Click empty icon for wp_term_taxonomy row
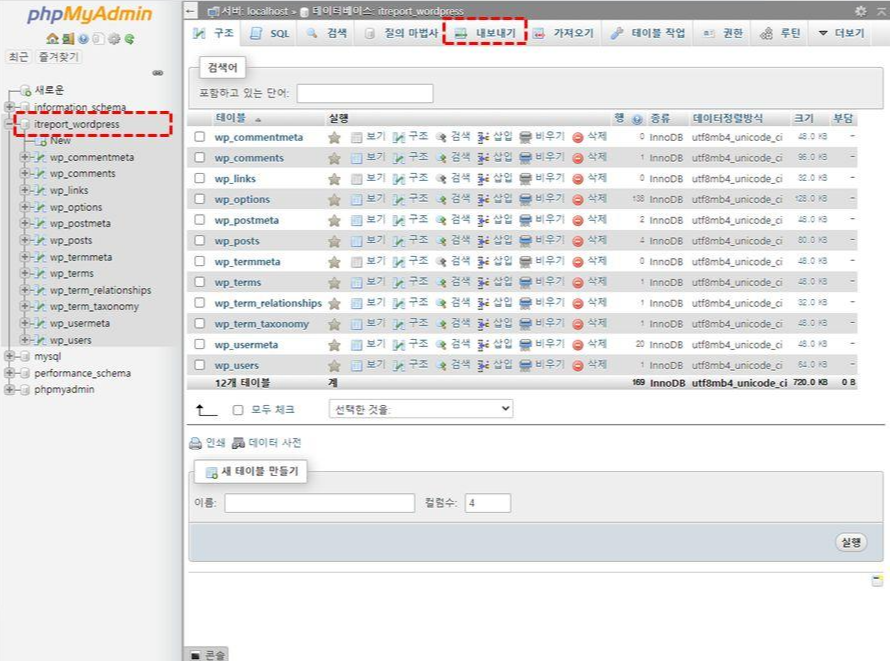Screen dimensions: 890x661 point(526,324)
